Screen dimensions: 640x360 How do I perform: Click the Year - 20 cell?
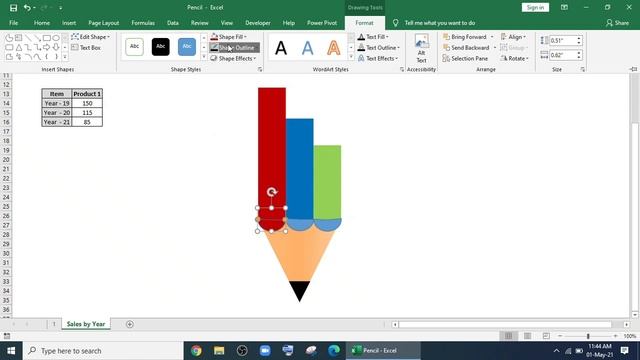(x=57, y=113)
